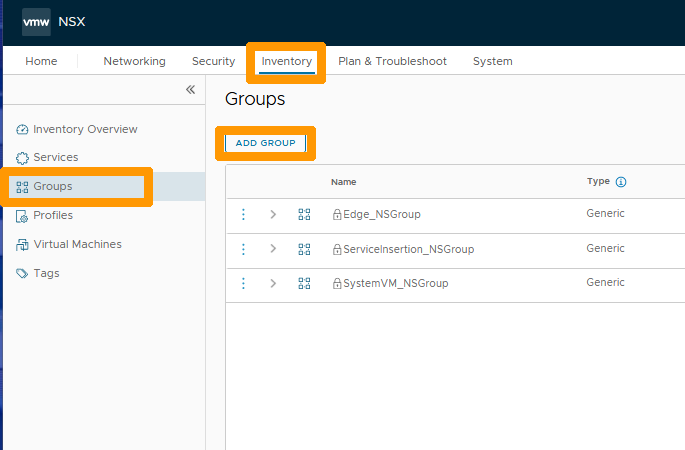Sort by the Type column header

(x=598, y=181)
